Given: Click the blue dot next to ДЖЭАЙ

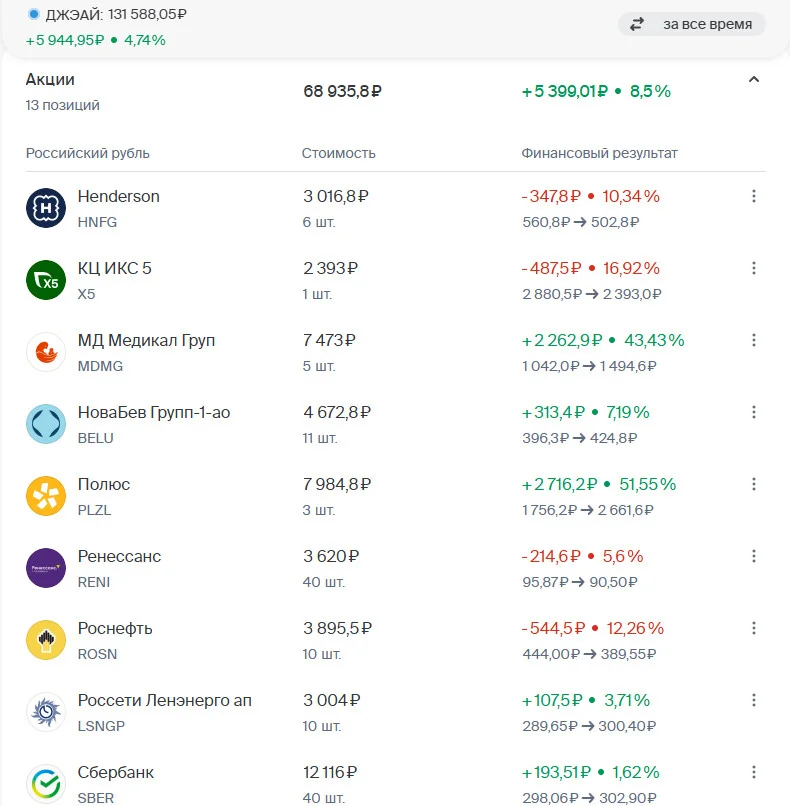Looking at the screenshot, I should coord(34,14).
